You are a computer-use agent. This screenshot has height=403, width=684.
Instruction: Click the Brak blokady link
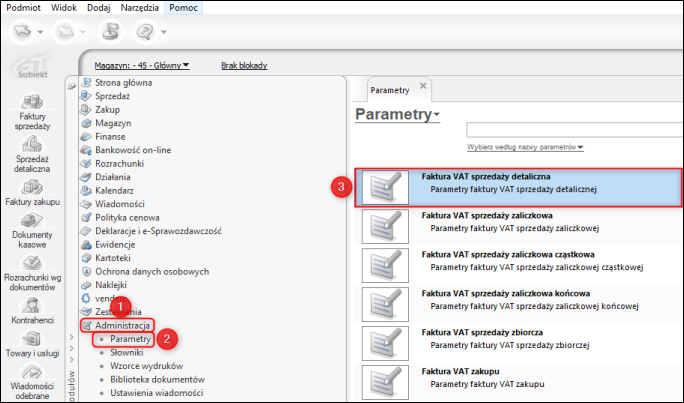coord(244,65)
